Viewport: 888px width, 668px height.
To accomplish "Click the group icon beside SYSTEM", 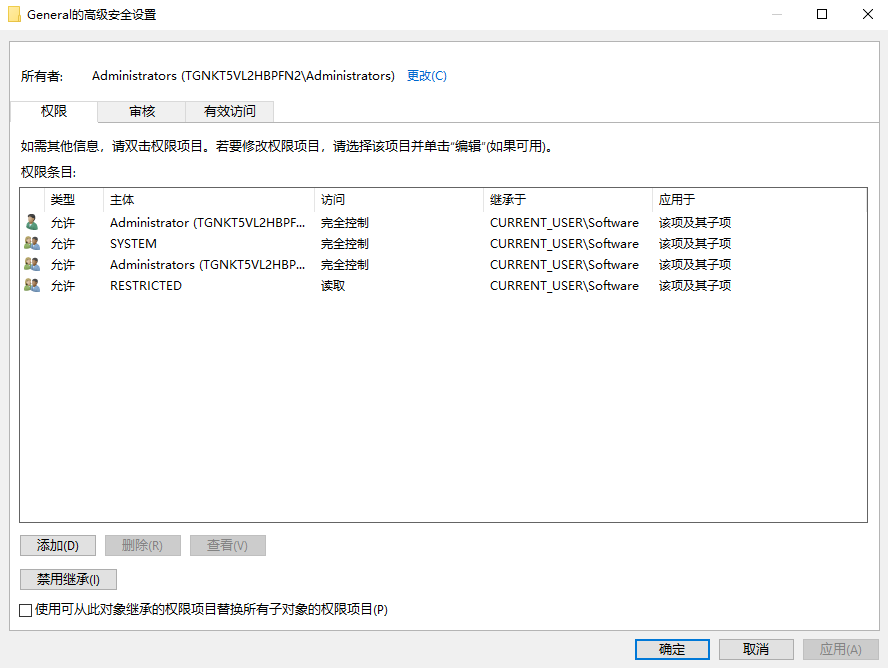I will click(x=32, y=243).
